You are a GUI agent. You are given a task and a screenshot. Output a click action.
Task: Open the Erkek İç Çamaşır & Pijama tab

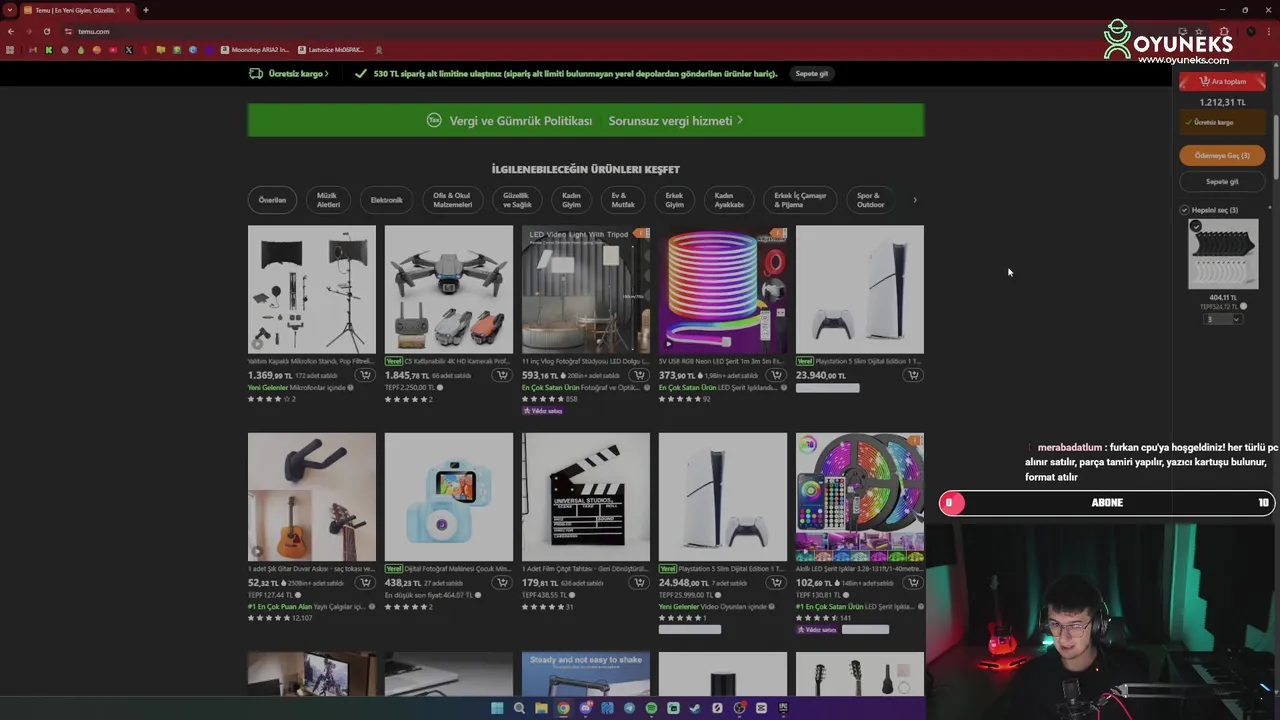point(800,200)
